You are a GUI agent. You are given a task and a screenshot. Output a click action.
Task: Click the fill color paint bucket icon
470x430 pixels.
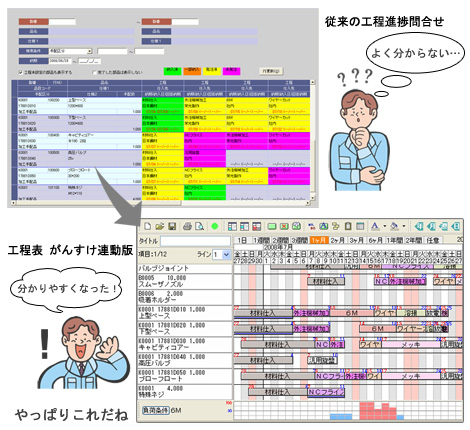(394, 226)
